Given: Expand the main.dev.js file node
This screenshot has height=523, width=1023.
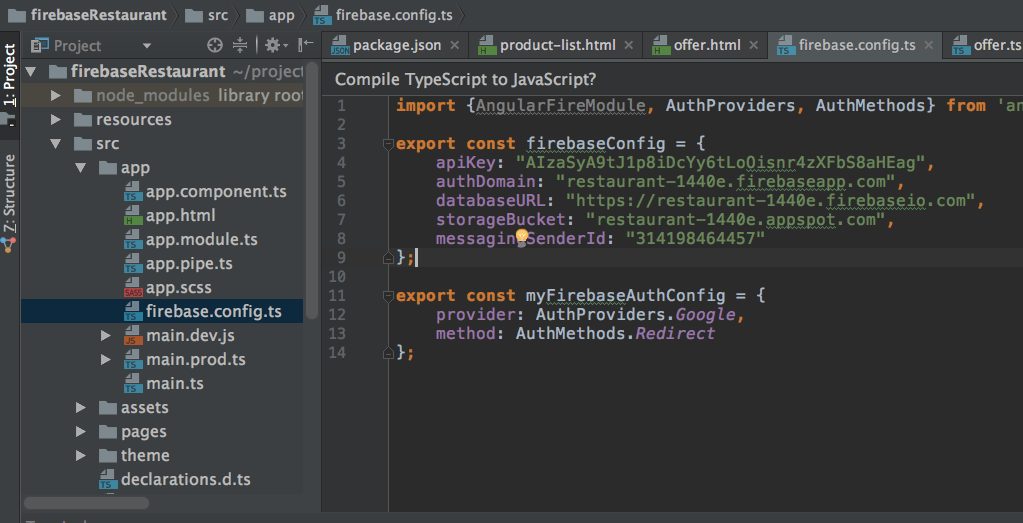Looking at the screenshot, I should pyautogui.click(x=106, y=336).
